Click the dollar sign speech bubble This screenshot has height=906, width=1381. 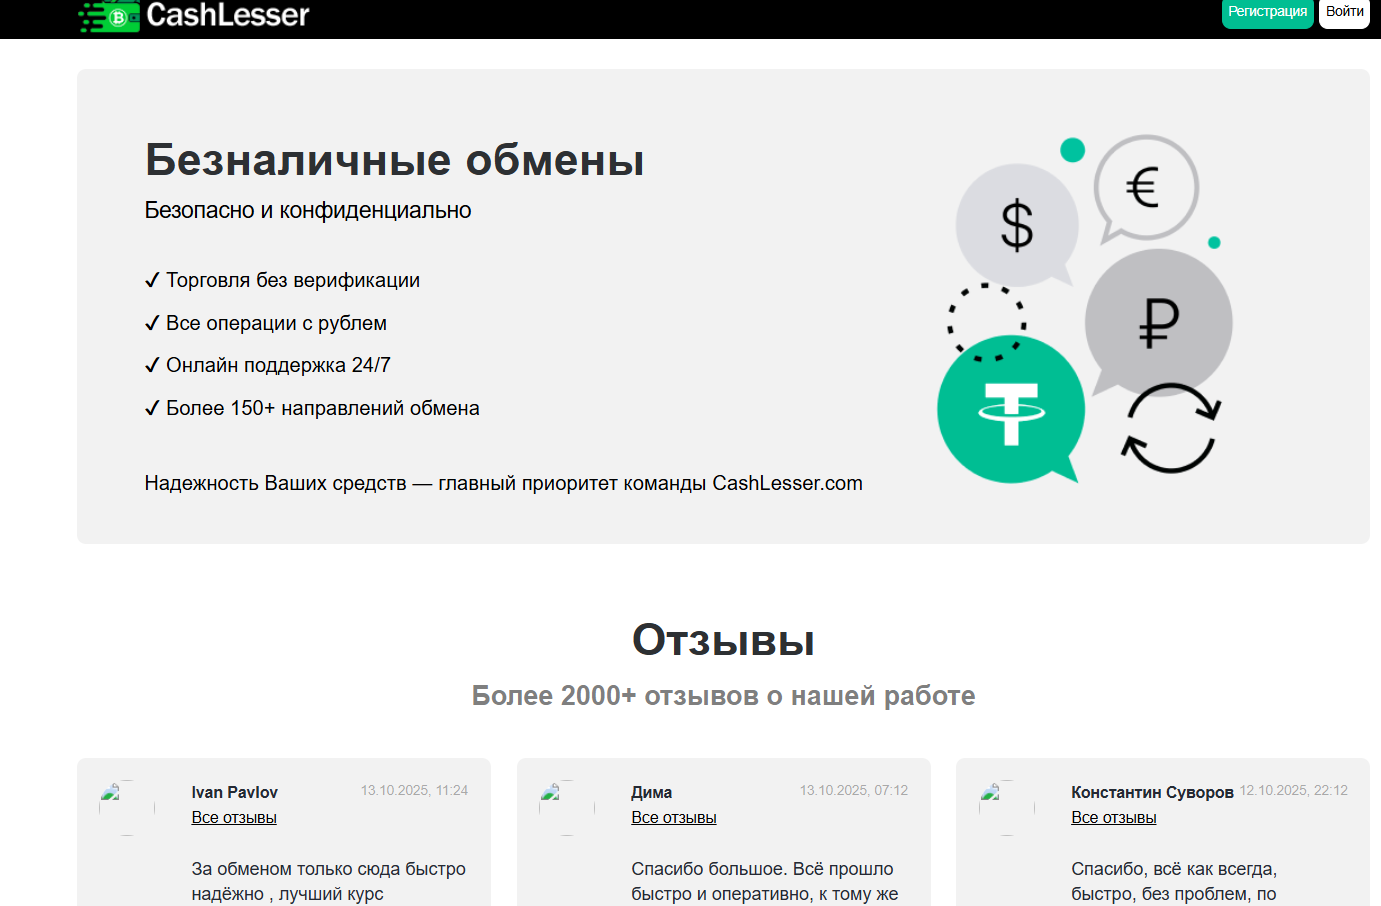click(x=1016, y=224)
